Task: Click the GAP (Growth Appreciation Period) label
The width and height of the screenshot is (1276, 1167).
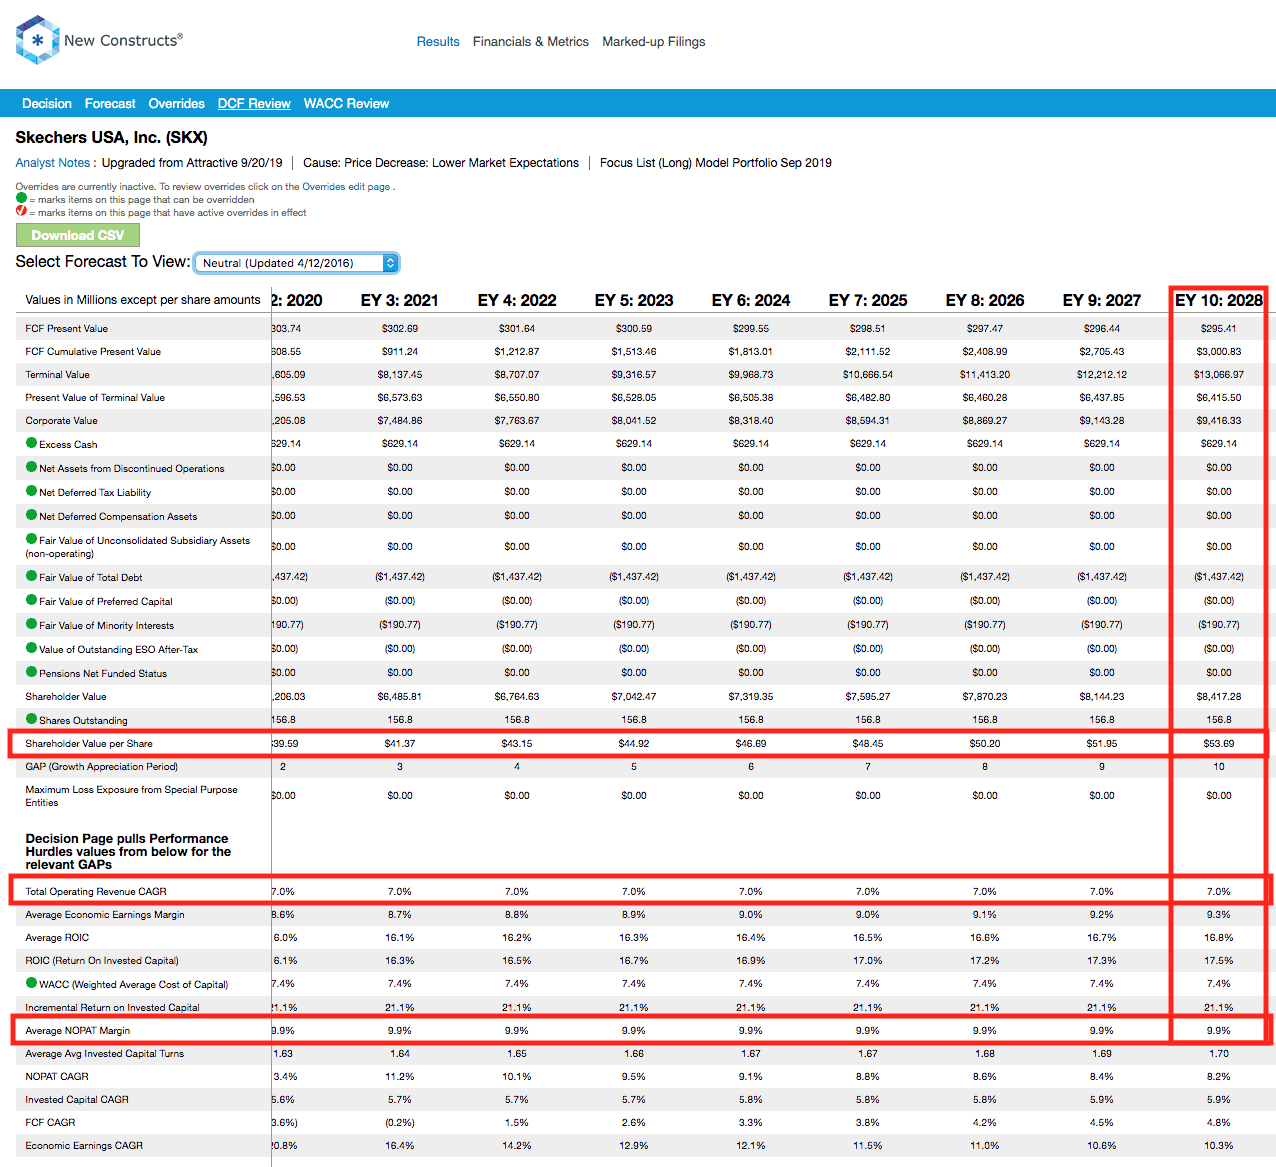Action: click(x=102, y=766)
